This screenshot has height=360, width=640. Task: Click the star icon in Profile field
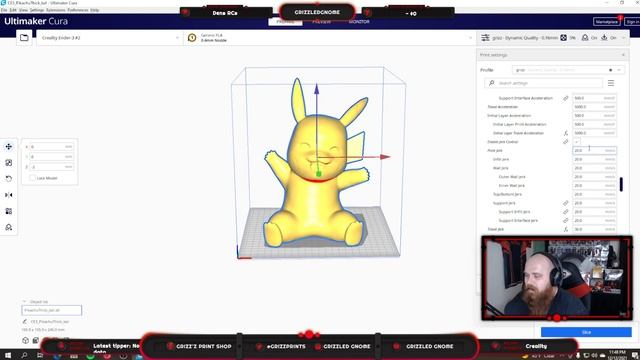[x=611, y=70]
